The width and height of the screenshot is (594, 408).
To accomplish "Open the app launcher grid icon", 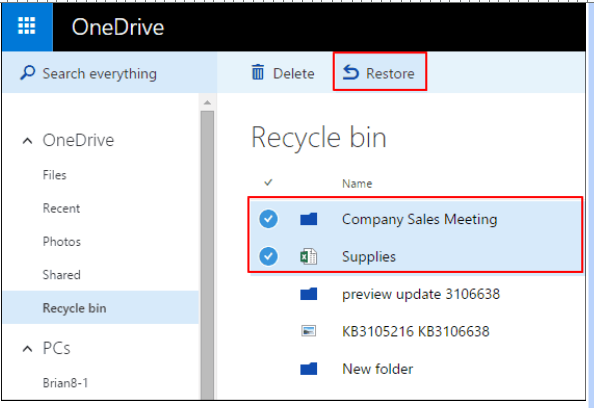I will point(27,26).
